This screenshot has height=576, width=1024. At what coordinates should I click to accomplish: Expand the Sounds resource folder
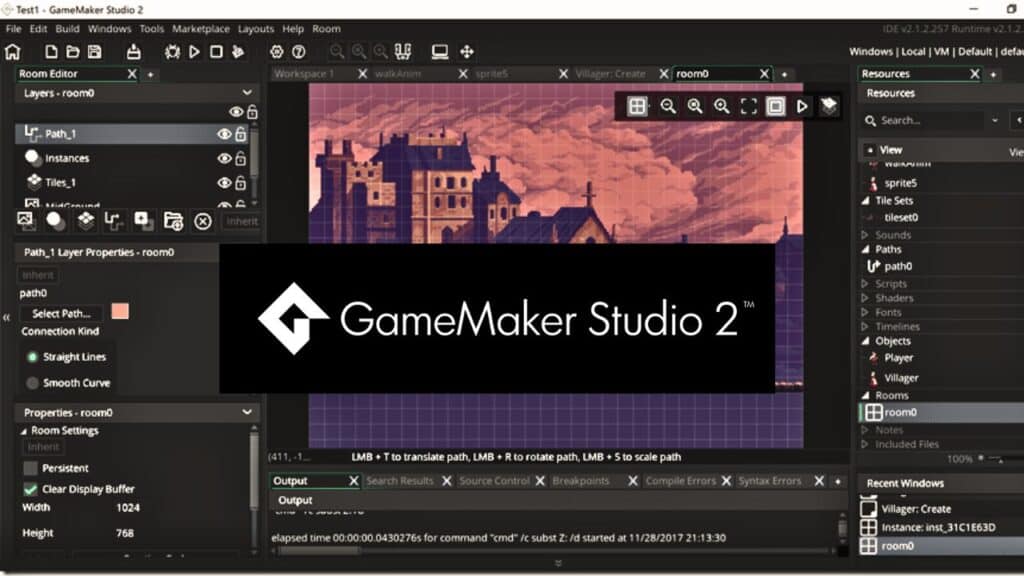pos(865,234)
